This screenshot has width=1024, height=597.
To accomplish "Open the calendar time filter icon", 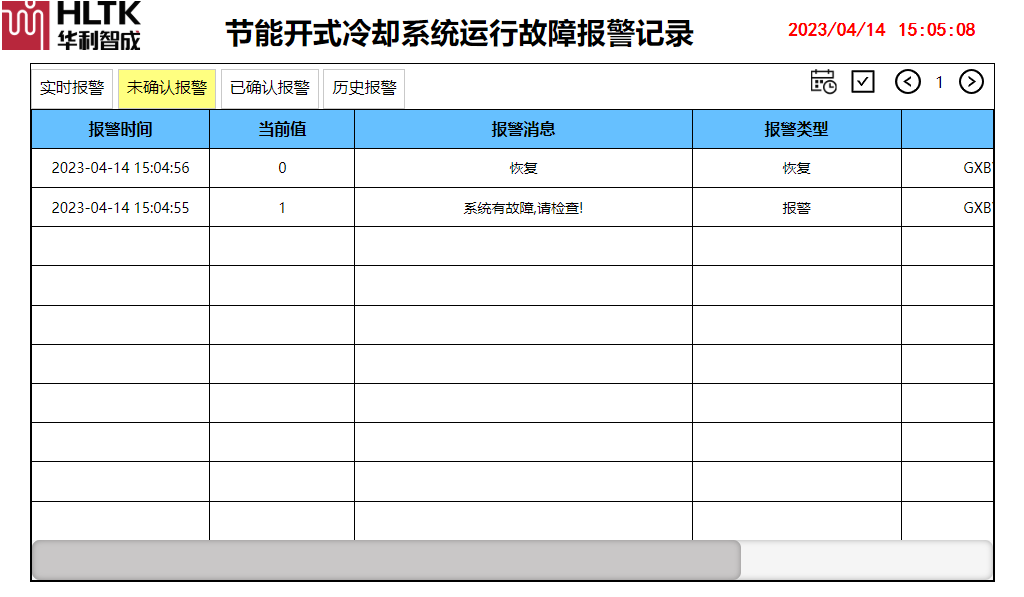I will [x=823, y=82].
